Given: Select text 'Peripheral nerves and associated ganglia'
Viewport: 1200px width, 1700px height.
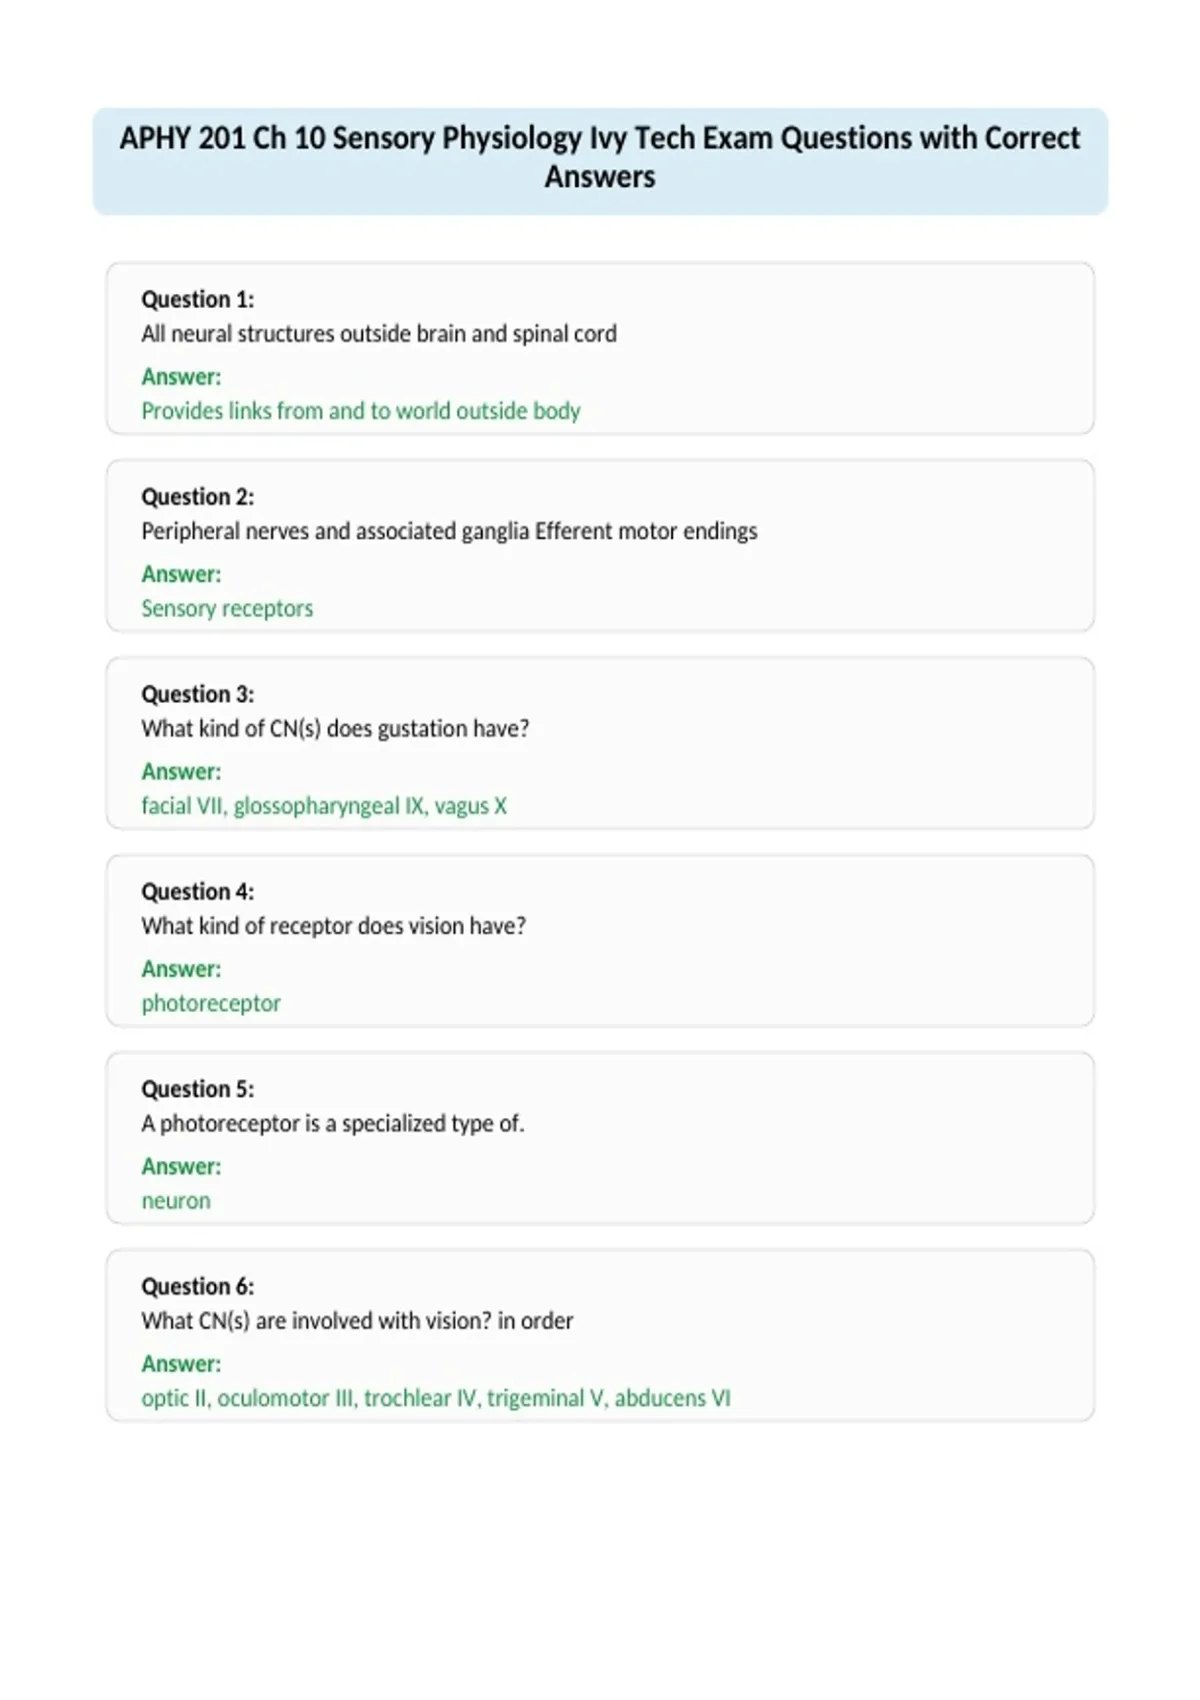Looking at the screenshot, I should [x=335, y=531].
